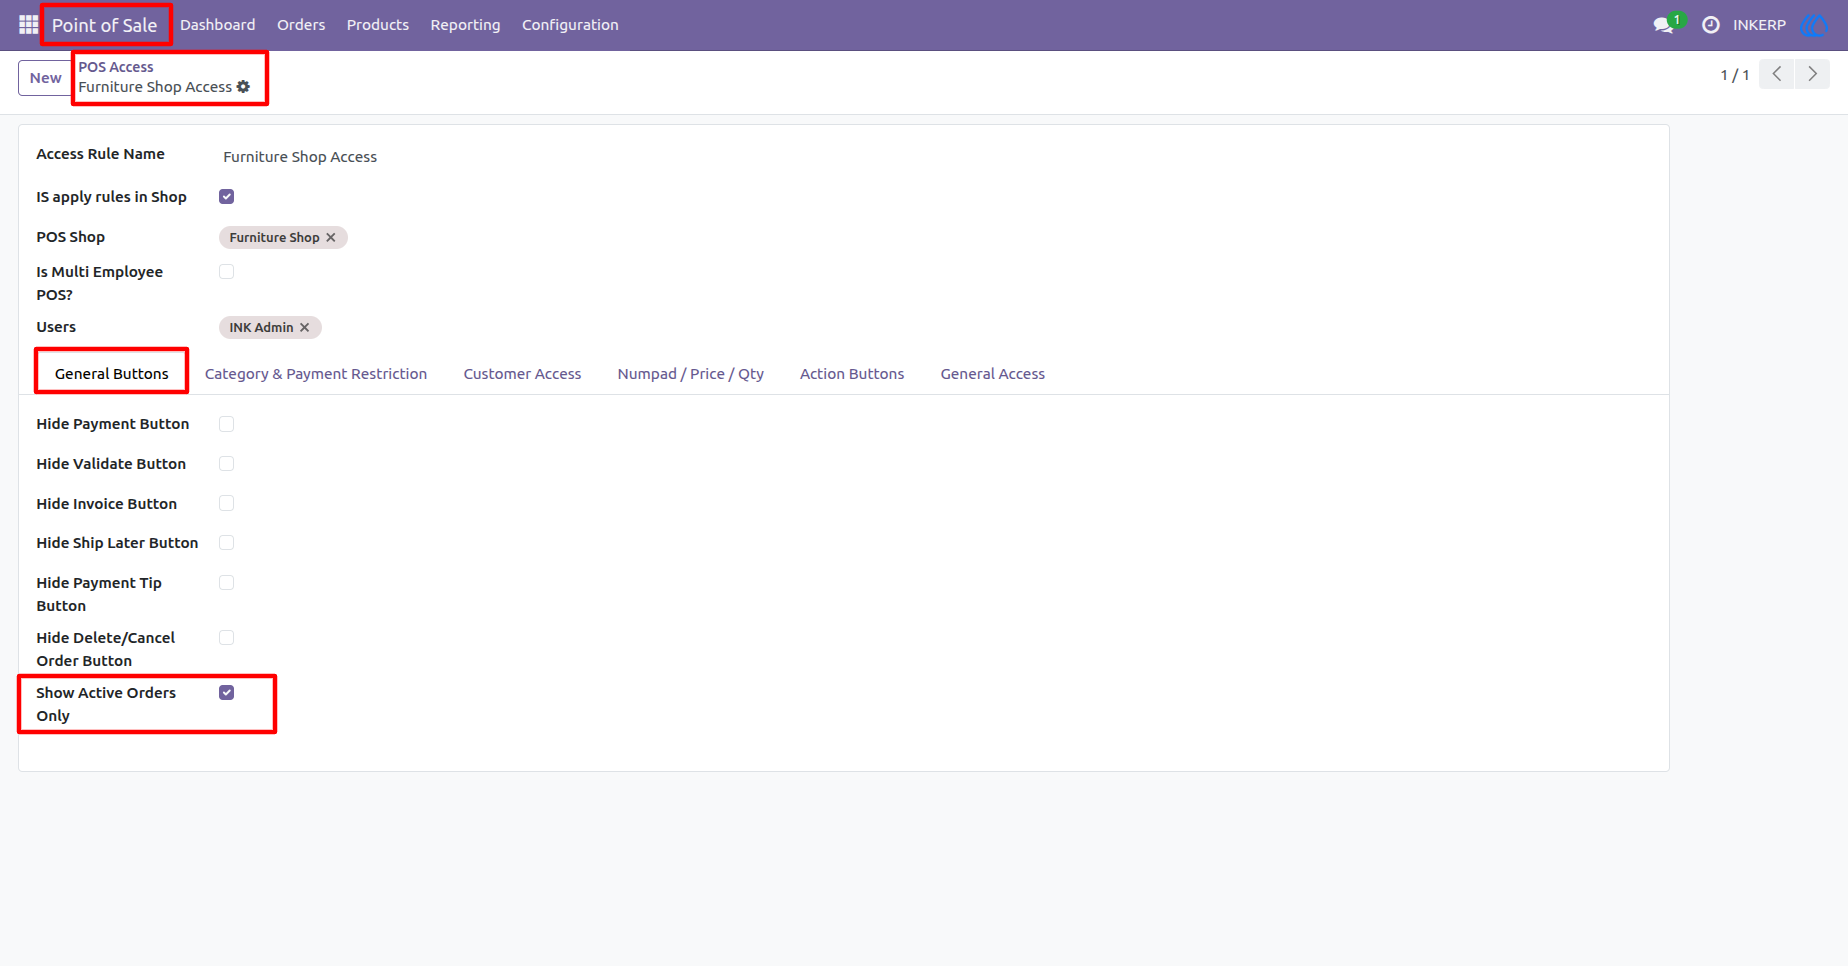Image resolution: width=1848 pixels, height=966 pixels.
Task: Open the conversations chat icon
Action: (x=1664, y=25)
